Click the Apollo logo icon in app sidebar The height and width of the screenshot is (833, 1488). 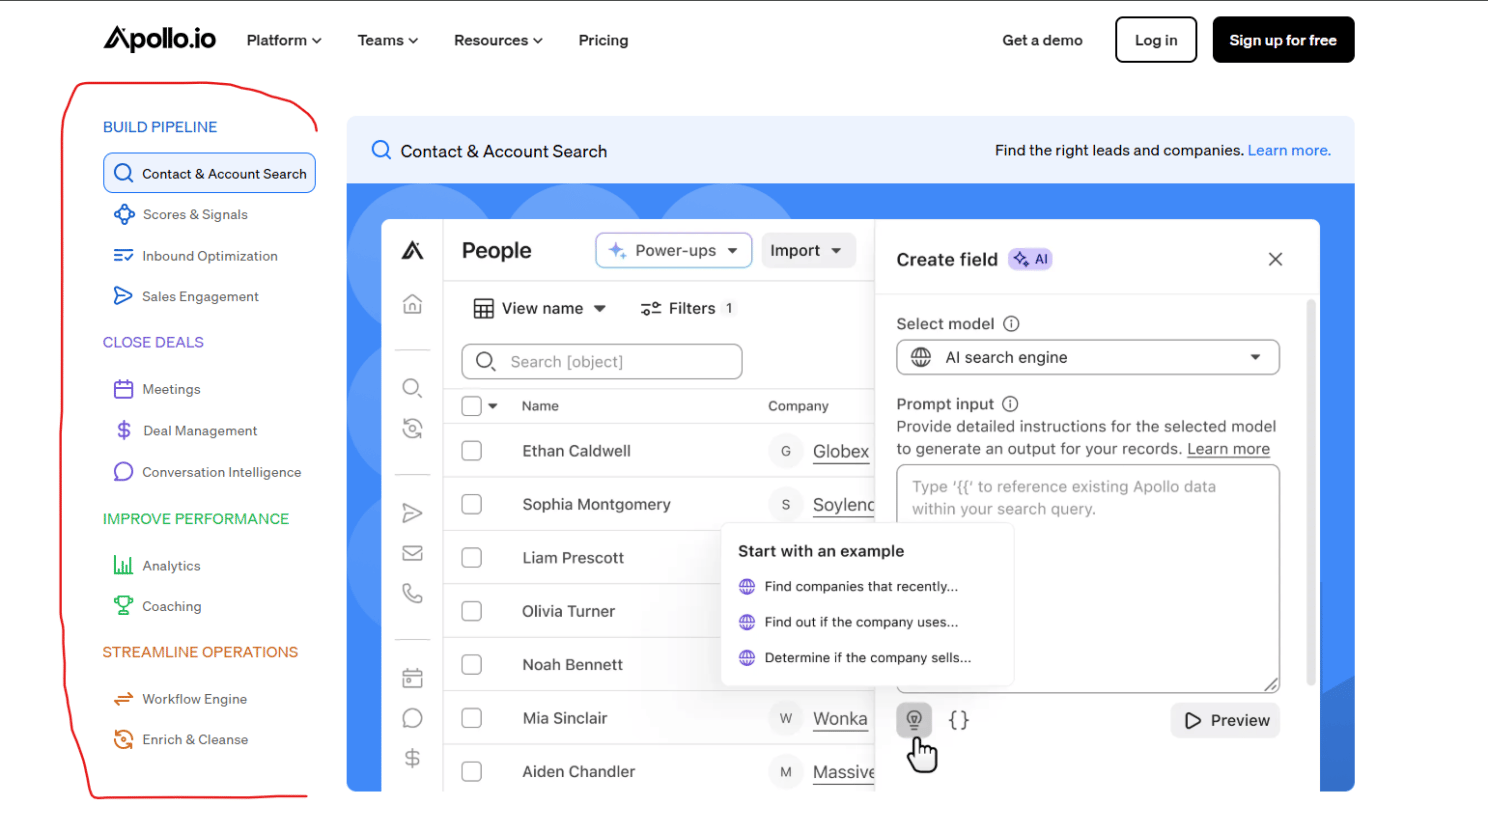pos(412,250)
